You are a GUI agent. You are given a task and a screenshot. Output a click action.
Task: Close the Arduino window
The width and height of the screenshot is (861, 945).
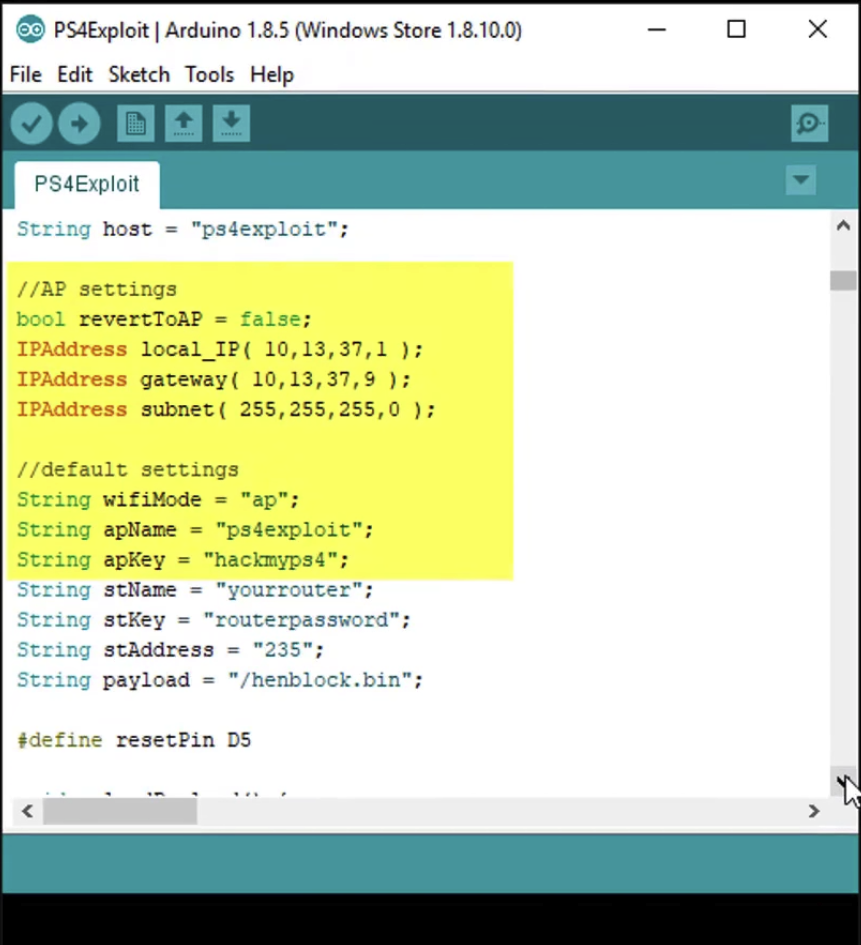point(818,29)
